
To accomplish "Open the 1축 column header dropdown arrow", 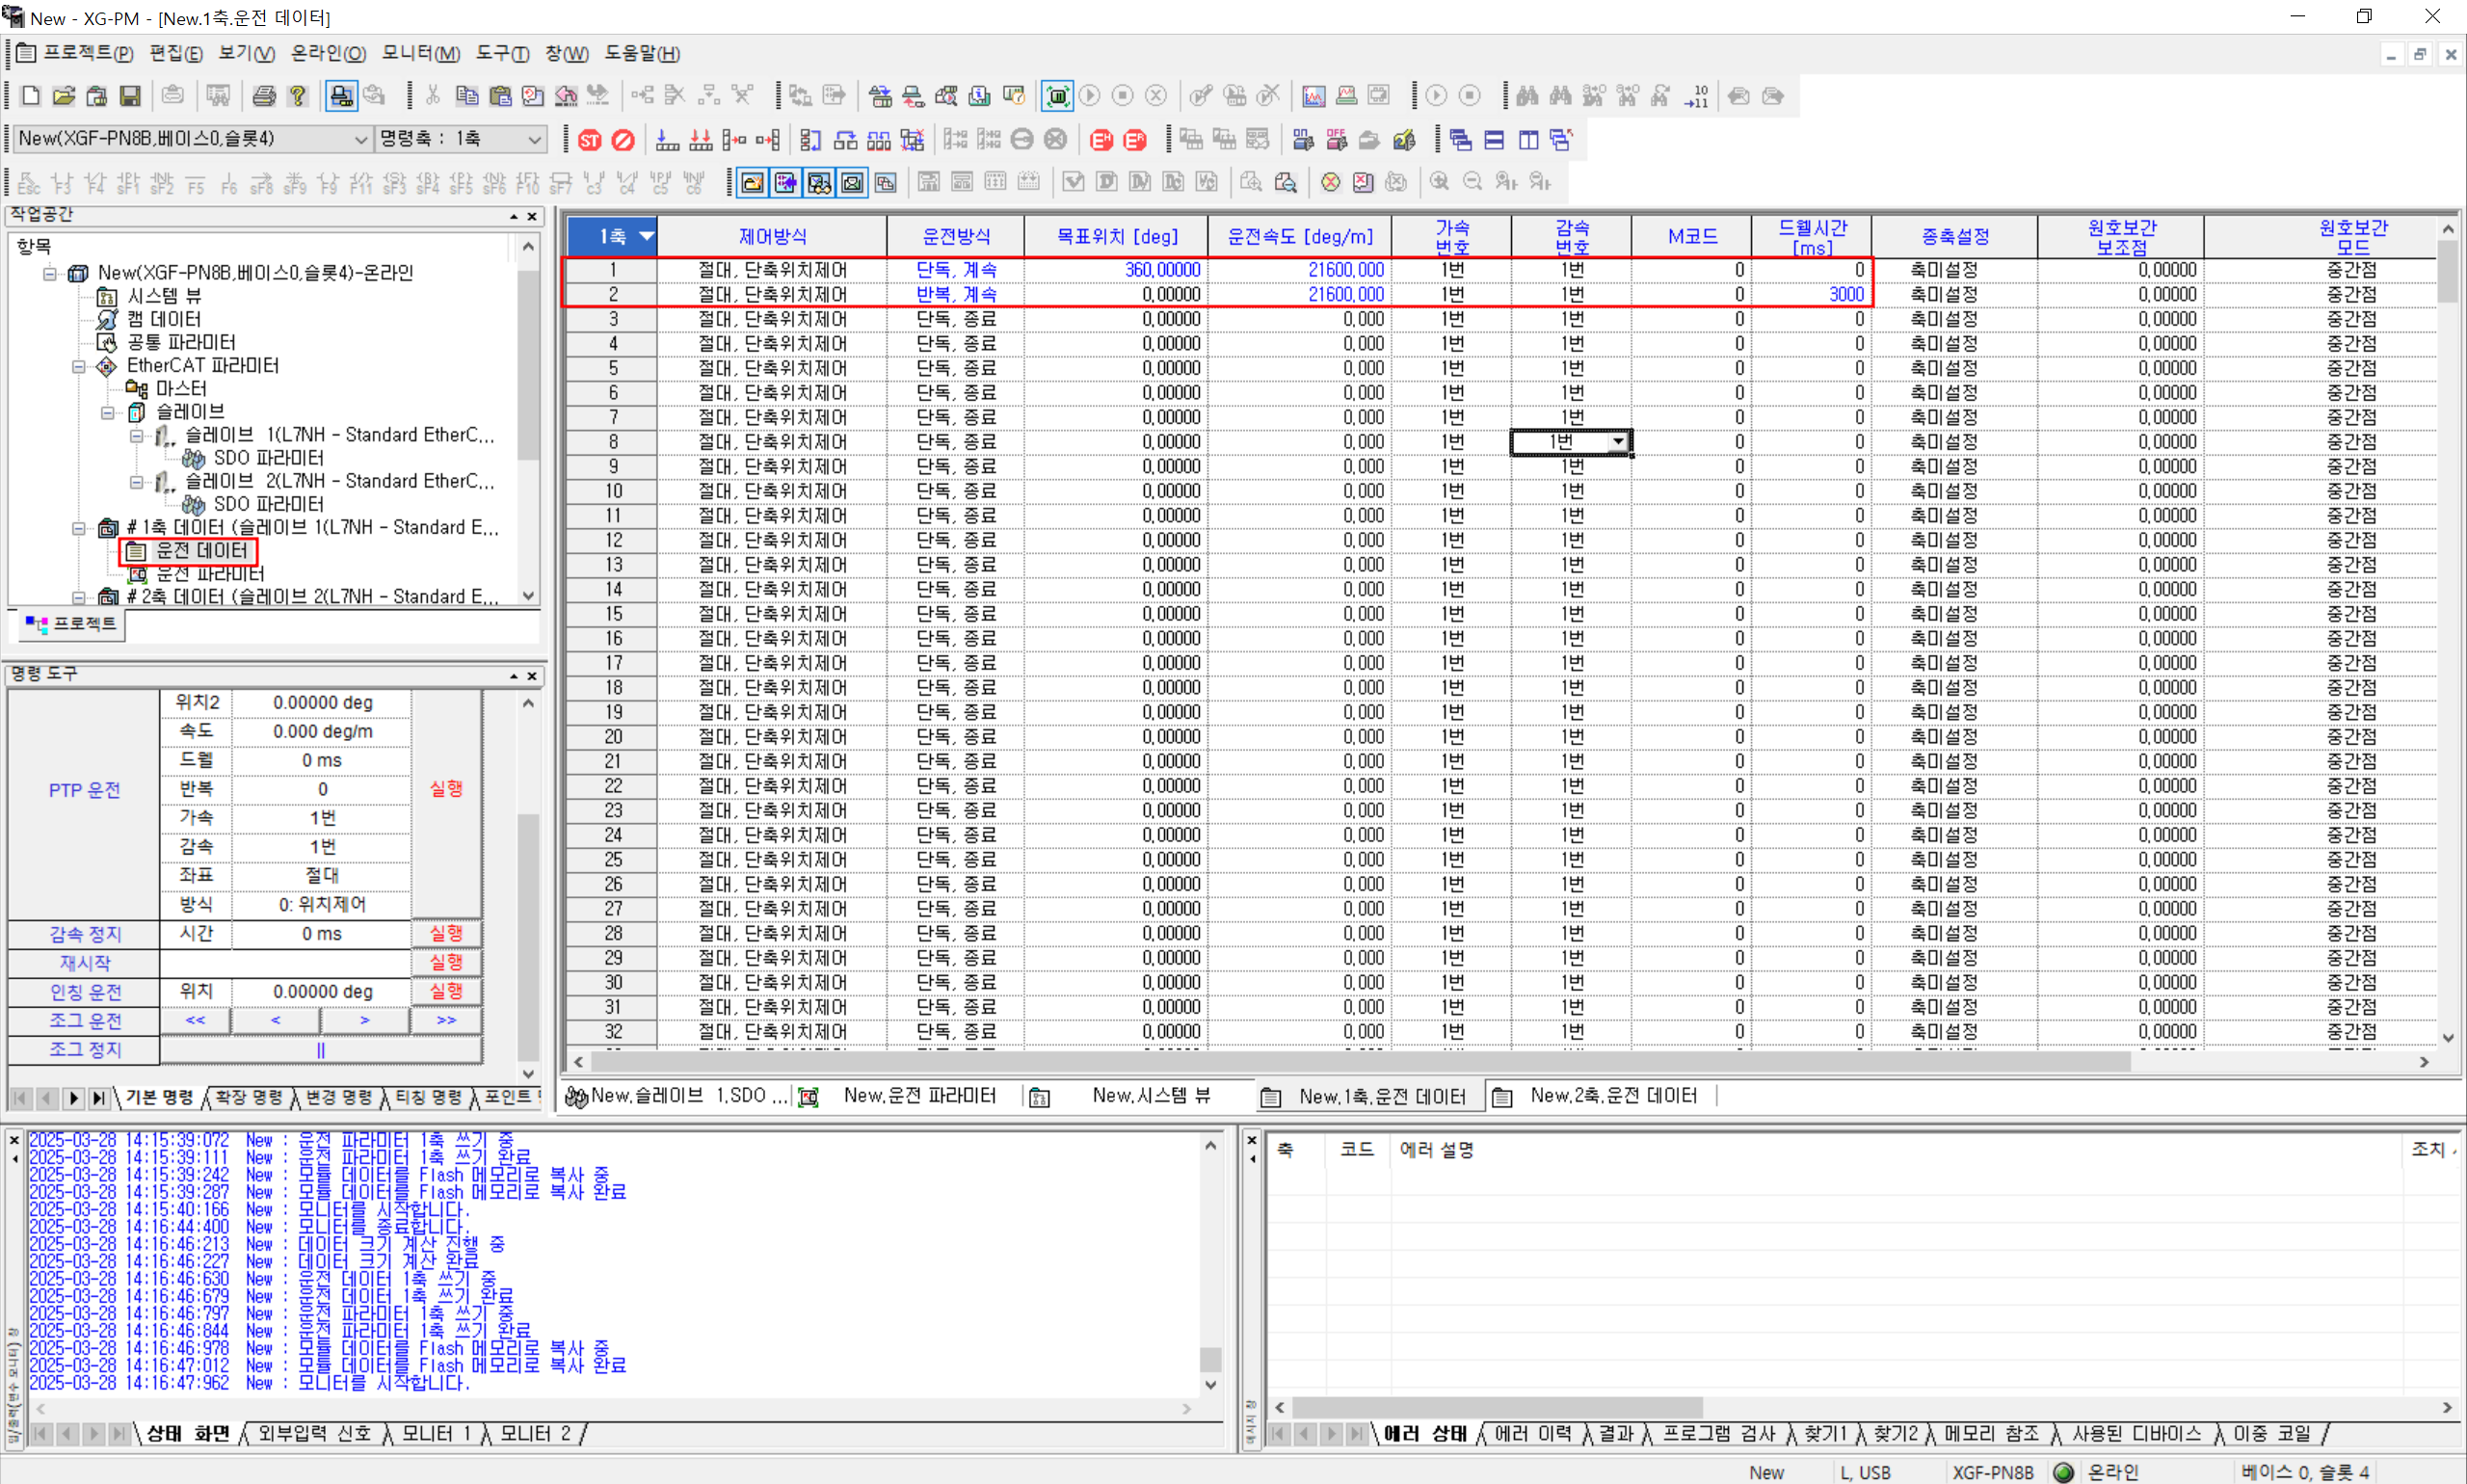I will click(646, 237).
